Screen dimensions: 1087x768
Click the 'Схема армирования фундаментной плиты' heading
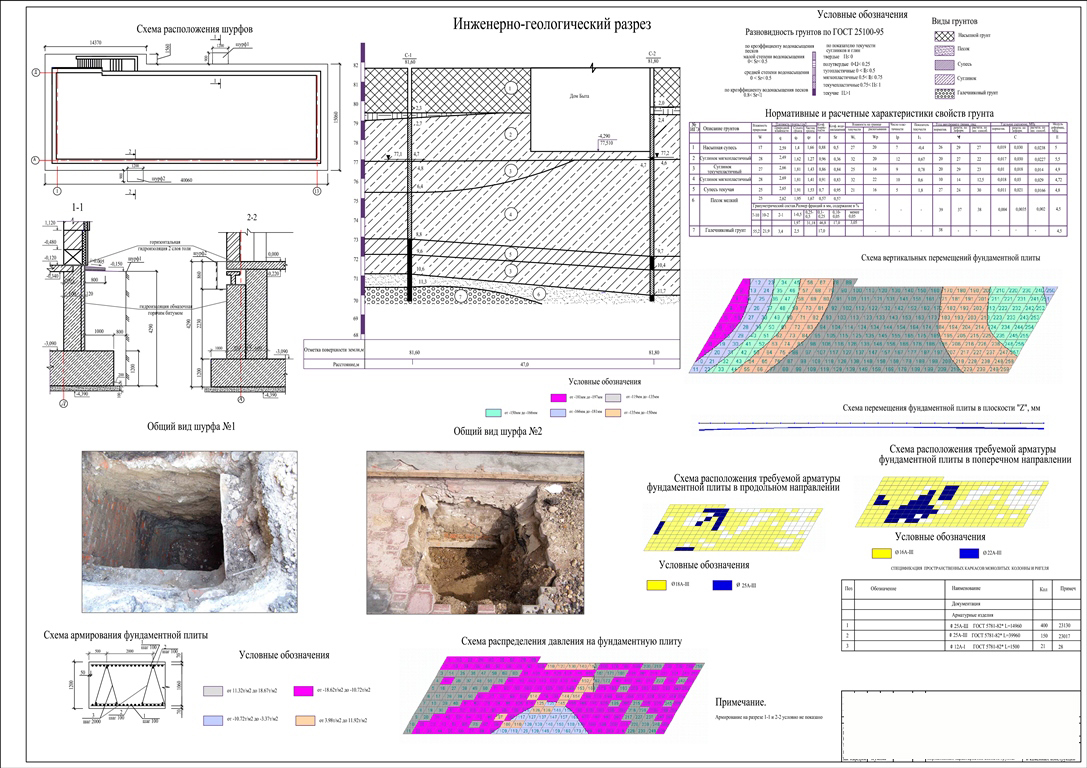(125, 635)
